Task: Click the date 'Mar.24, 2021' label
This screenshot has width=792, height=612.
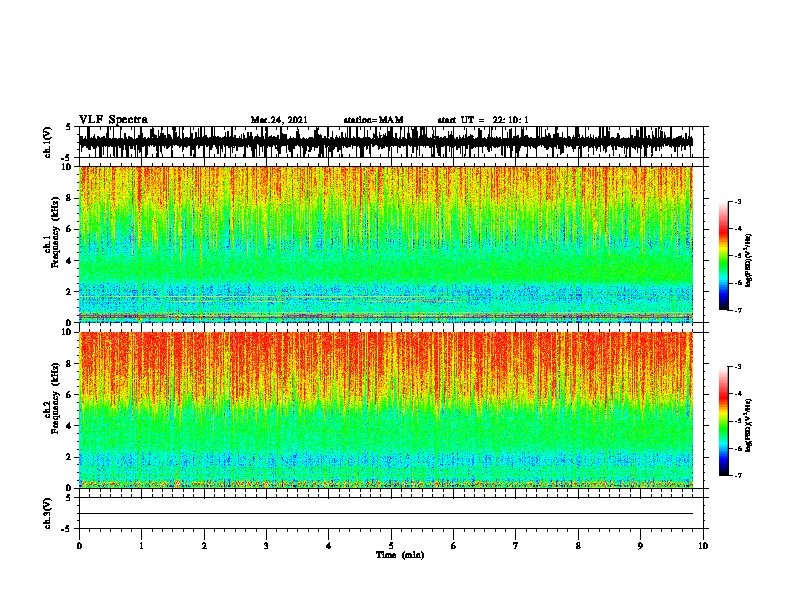Action: 279,120
